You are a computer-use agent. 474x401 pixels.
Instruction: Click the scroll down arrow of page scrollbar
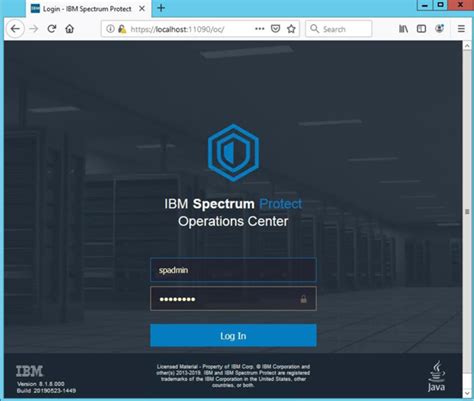(467, 392)
